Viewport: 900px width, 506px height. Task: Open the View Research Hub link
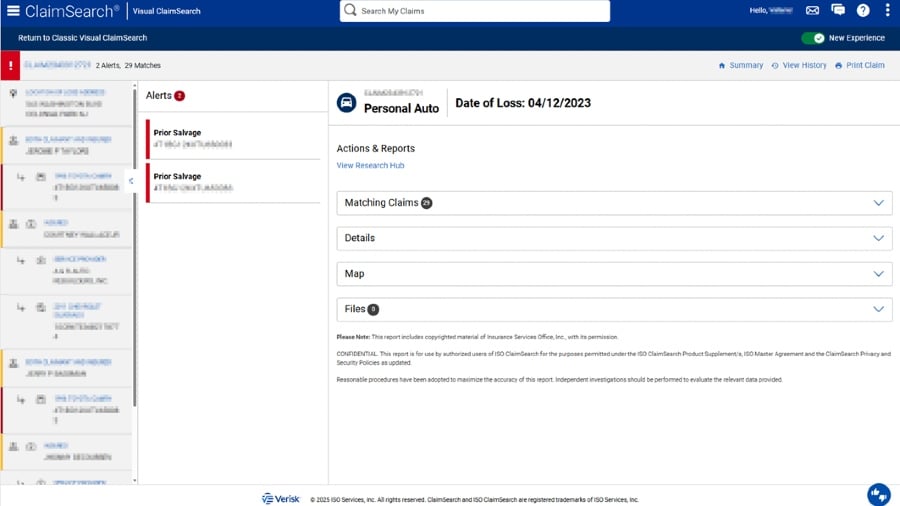[x=370, y=165]
